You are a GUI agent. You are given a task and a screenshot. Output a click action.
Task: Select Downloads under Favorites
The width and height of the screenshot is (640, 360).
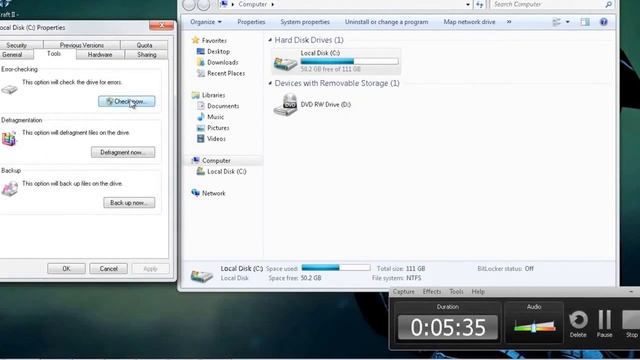[222, 62]
